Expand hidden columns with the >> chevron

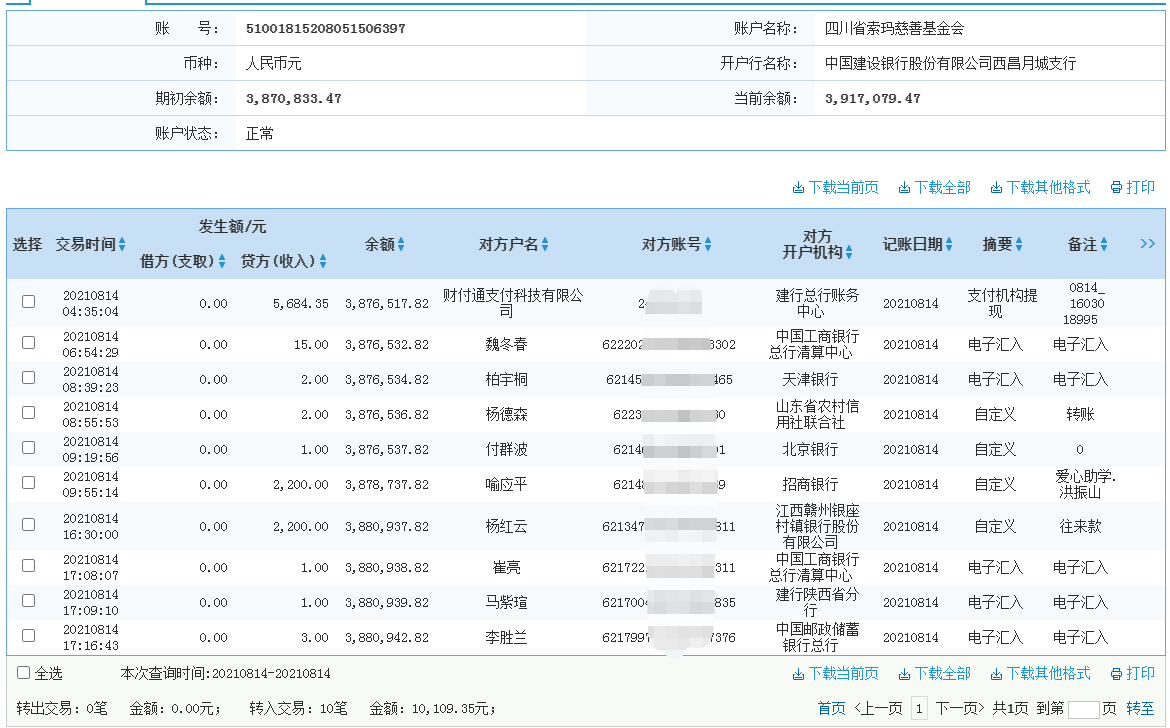tap(1148, 243)
